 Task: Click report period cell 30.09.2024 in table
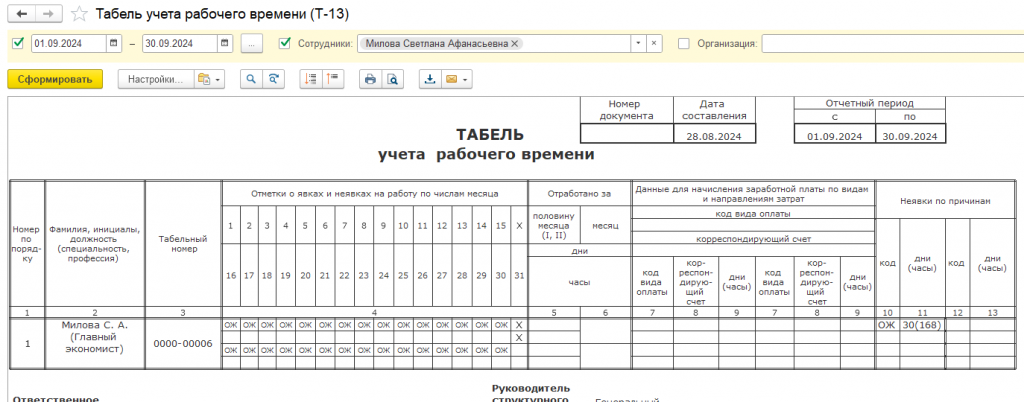click(910, 136)
